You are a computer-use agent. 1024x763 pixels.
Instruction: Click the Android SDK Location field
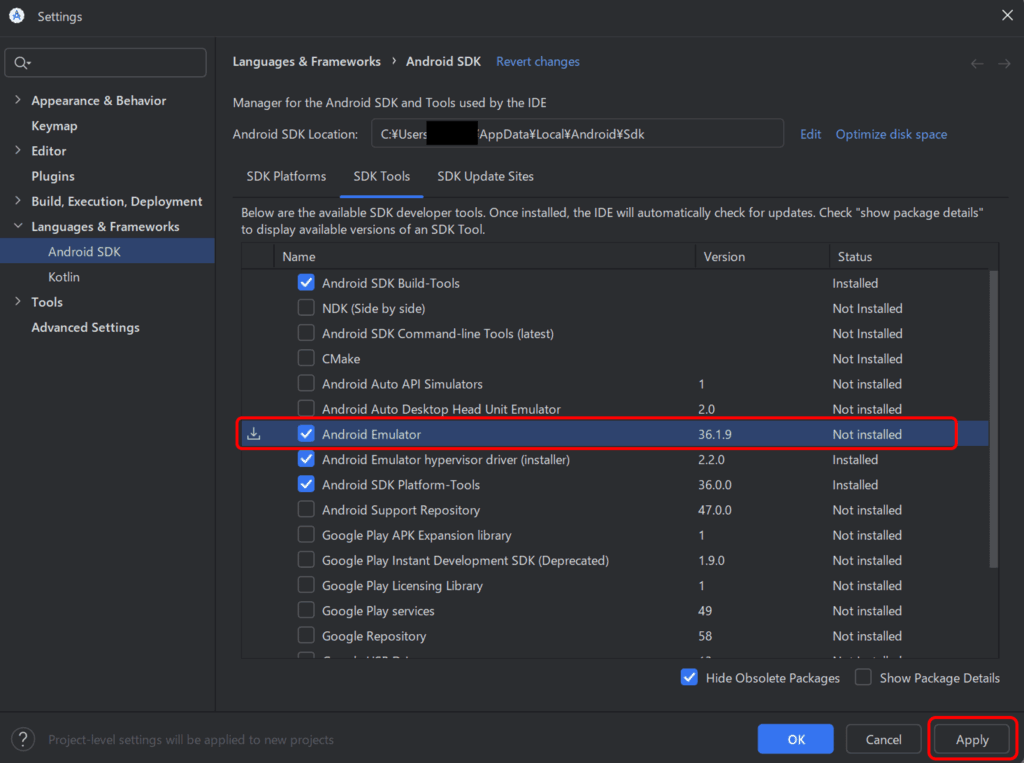[577, 134]
